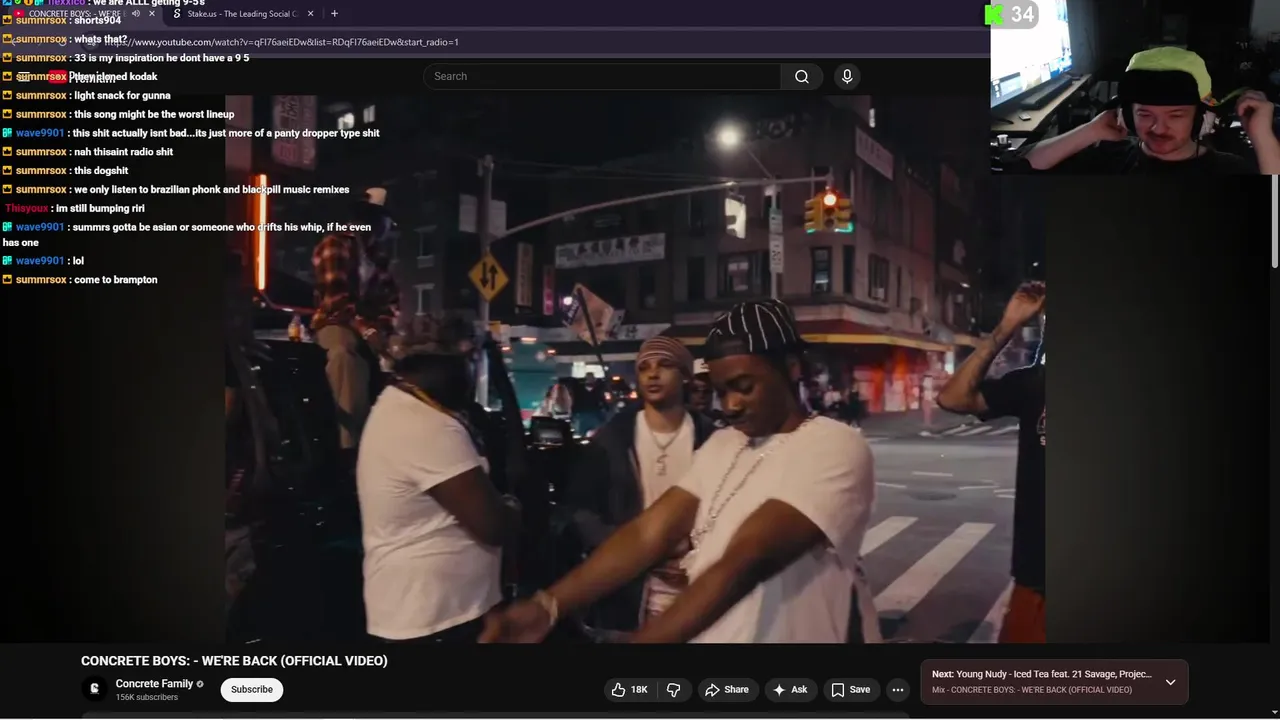
Task: Click the video title CONCRETE BOYS: - WE'RE BACK
Action: [x=234, y=661]
